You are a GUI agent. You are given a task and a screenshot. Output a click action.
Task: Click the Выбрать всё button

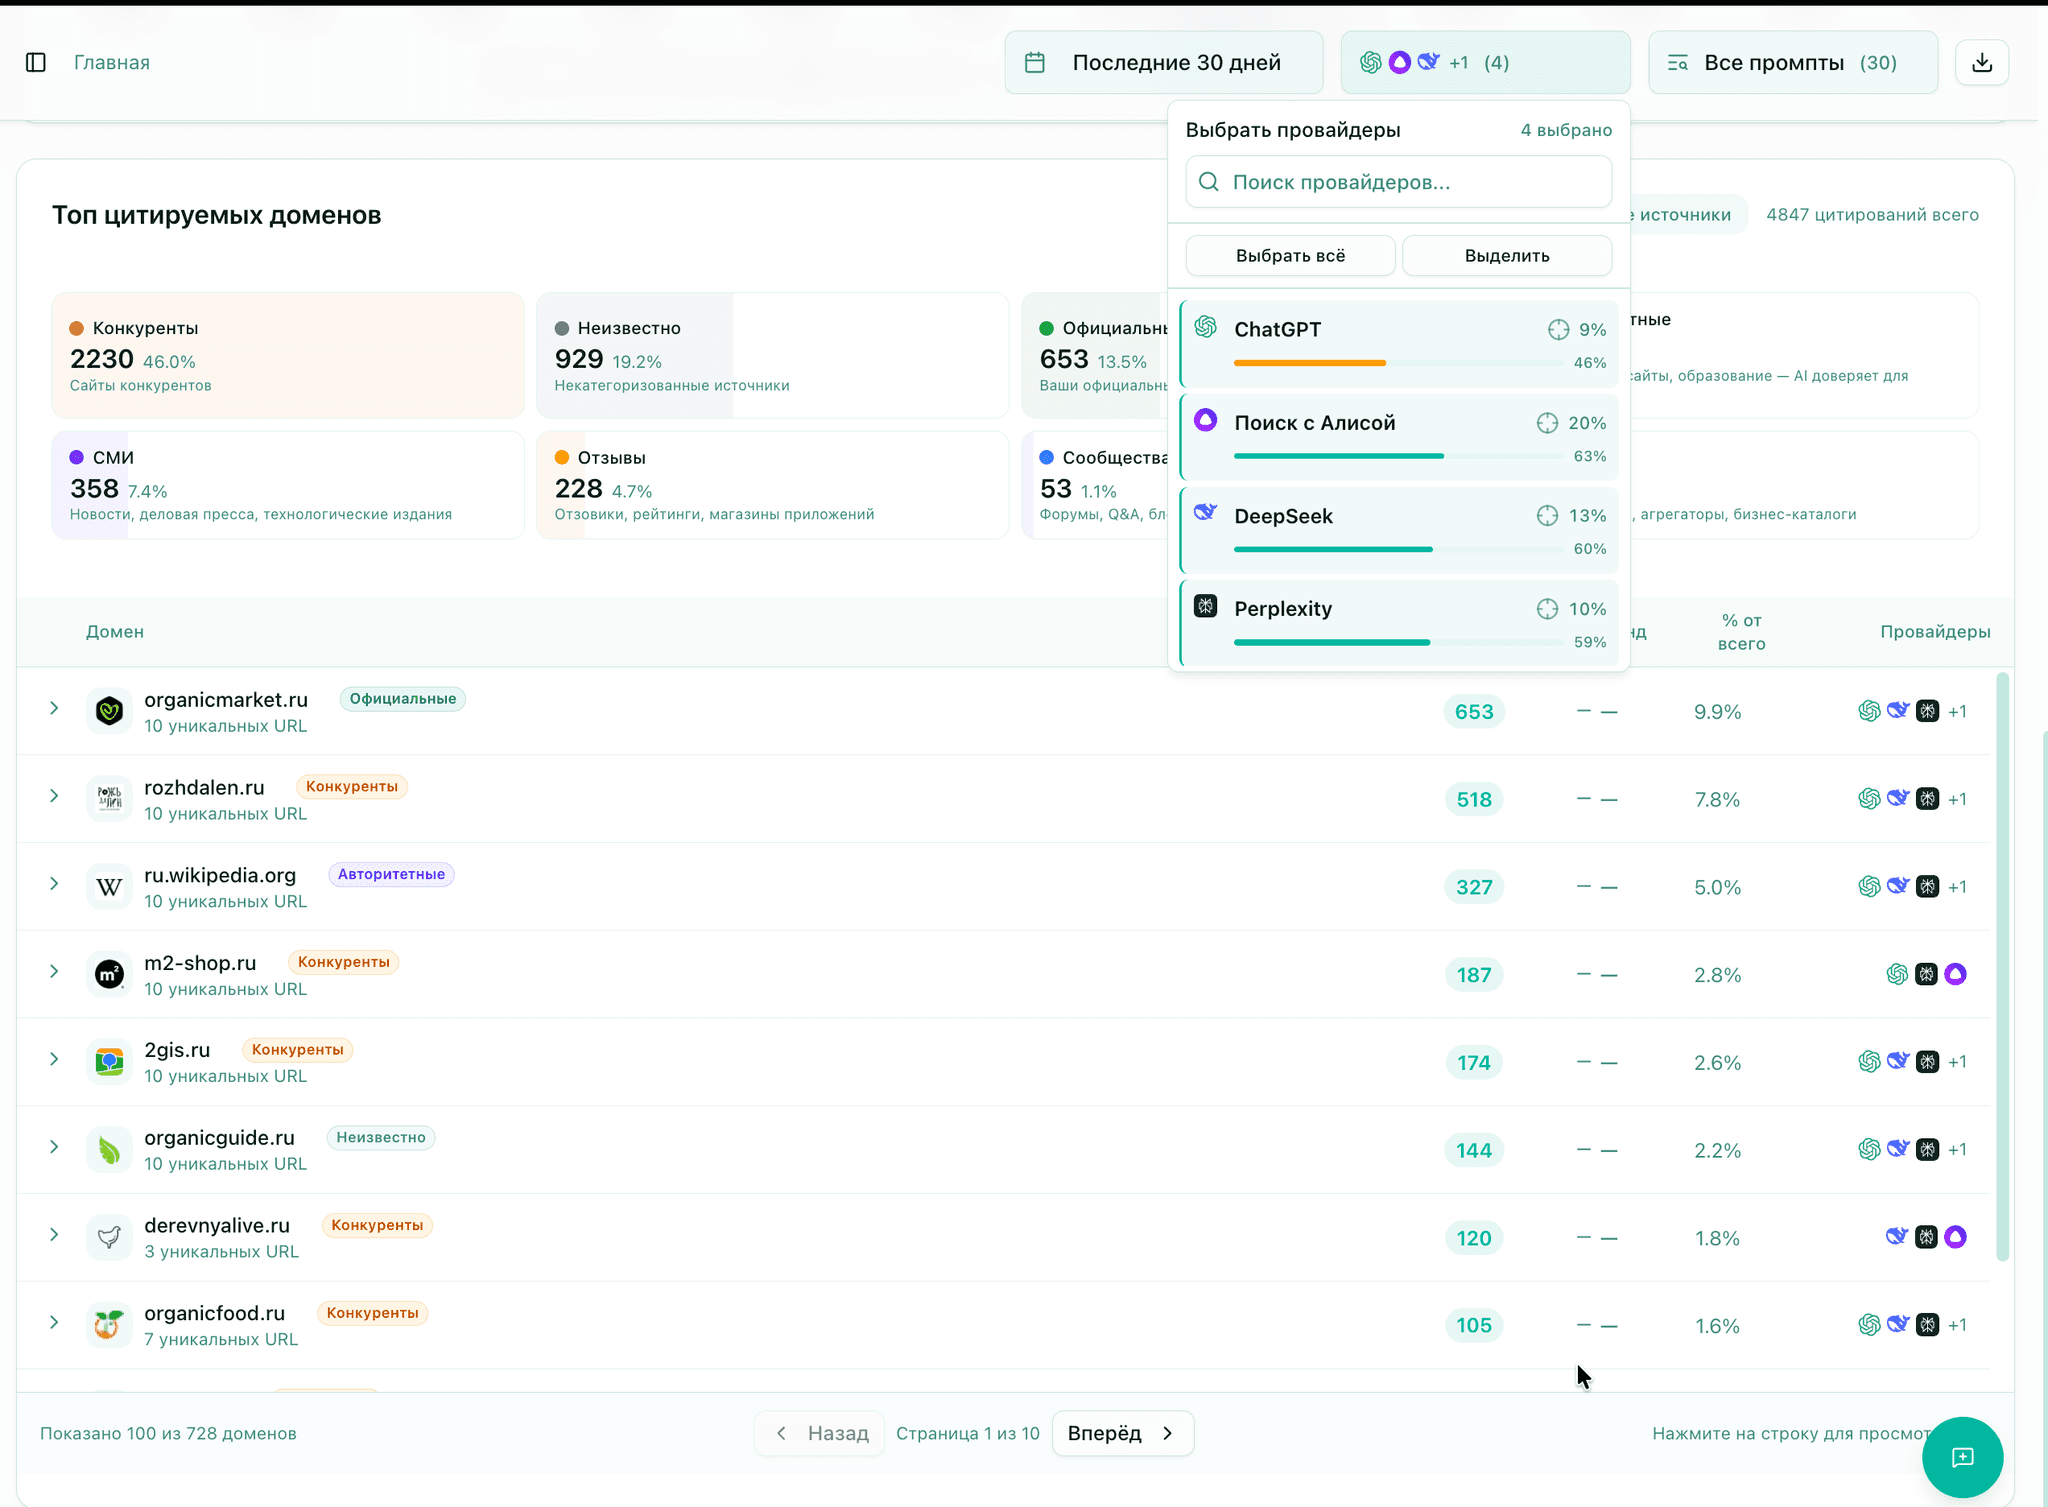tap(1290, 256)
